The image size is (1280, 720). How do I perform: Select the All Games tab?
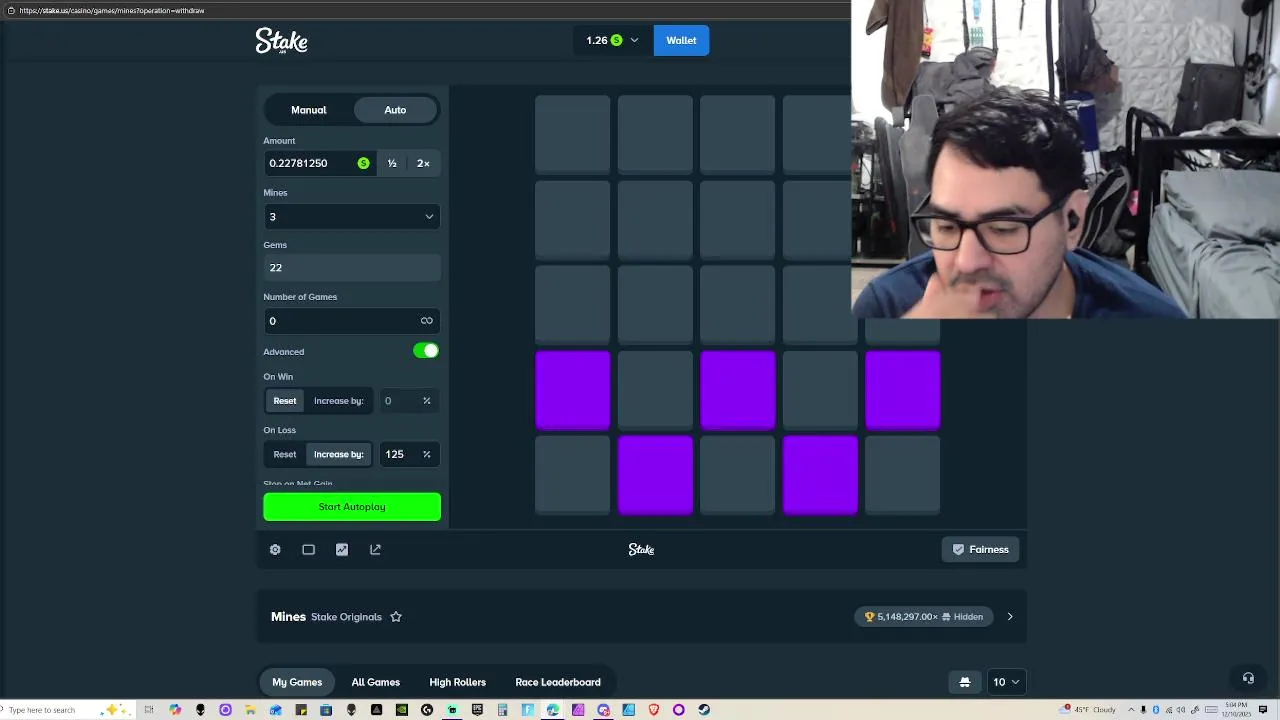(376, 682)
